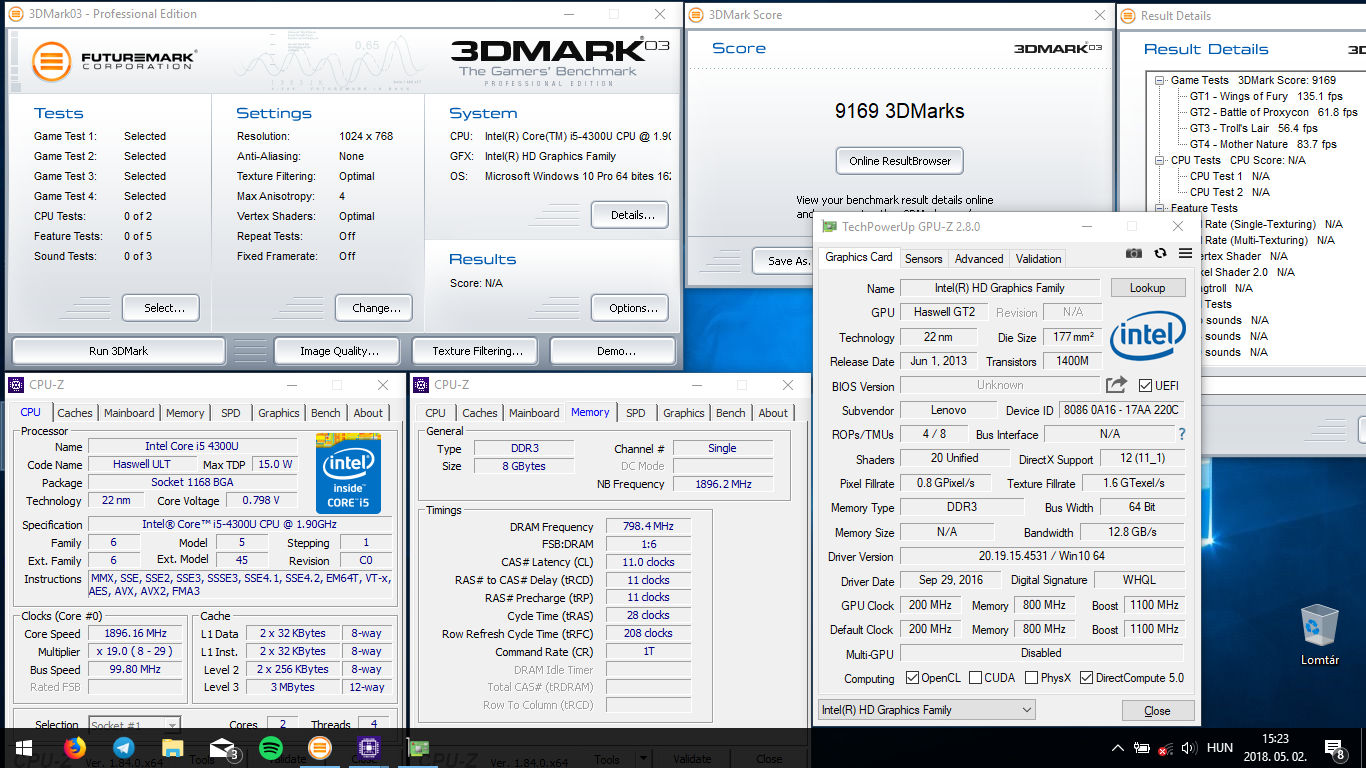
Task: Click the Select... tests button
Action: tap(161, 308)
